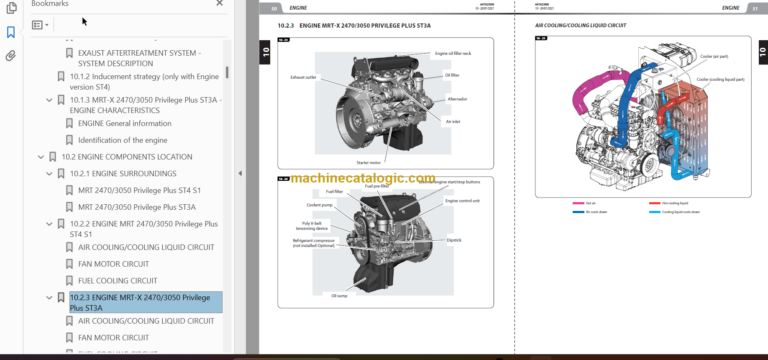Go to 10.1.3 Engine Characteristics bookmark
Viewport: 768px width, 360px height.
(x=146, y=105)
